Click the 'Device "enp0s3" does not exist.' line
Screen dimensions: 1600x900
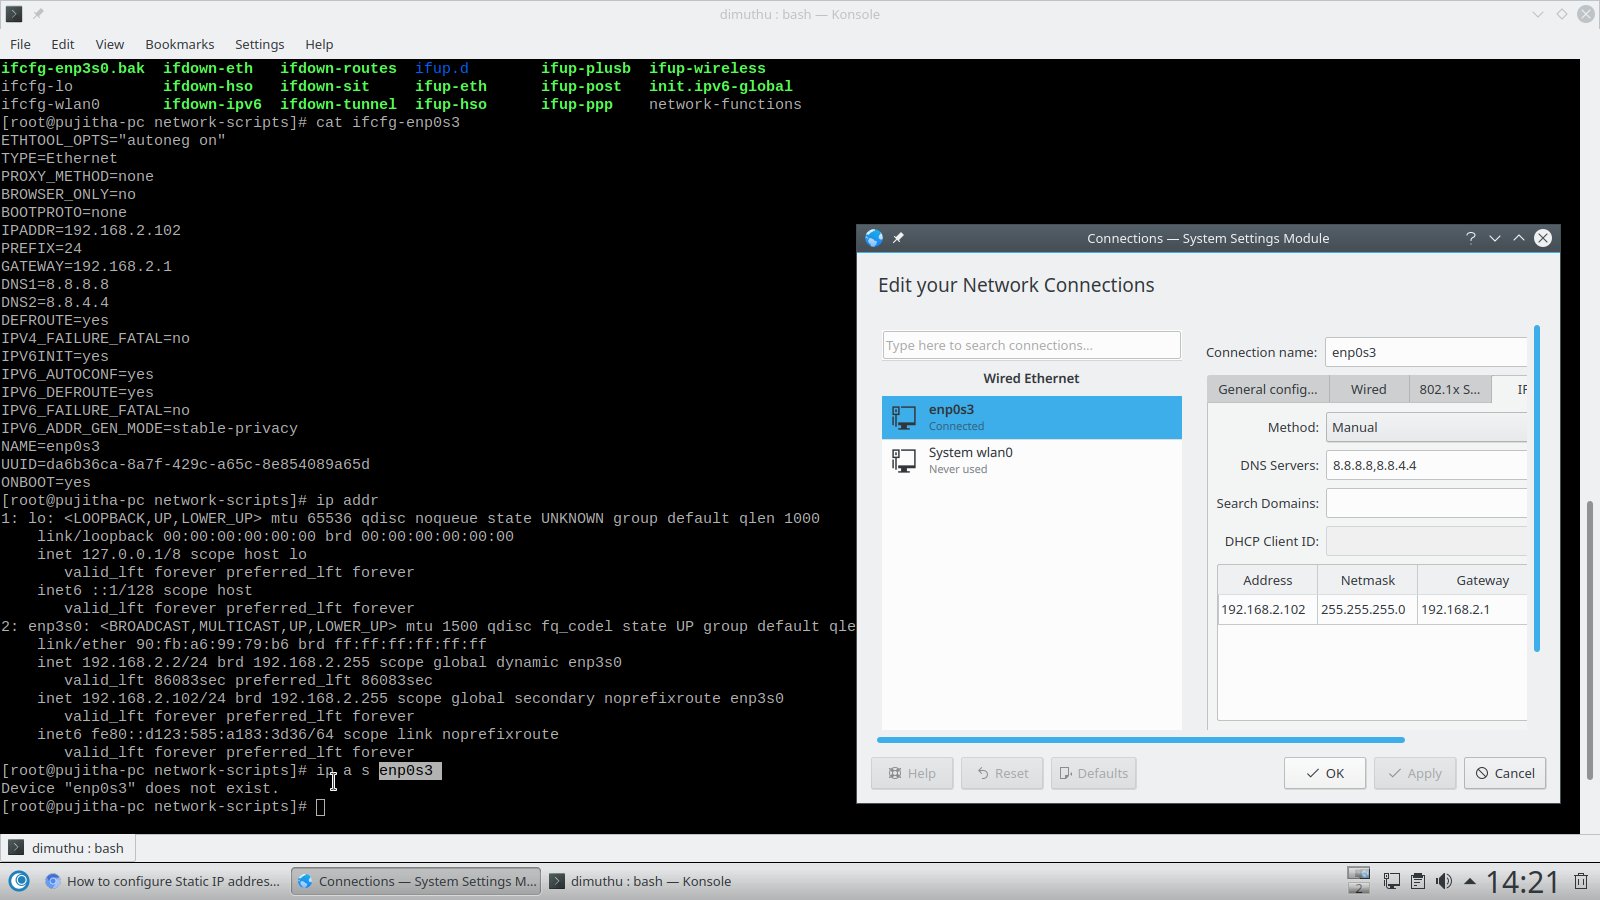pyautogui.click(x=140, y=788)
